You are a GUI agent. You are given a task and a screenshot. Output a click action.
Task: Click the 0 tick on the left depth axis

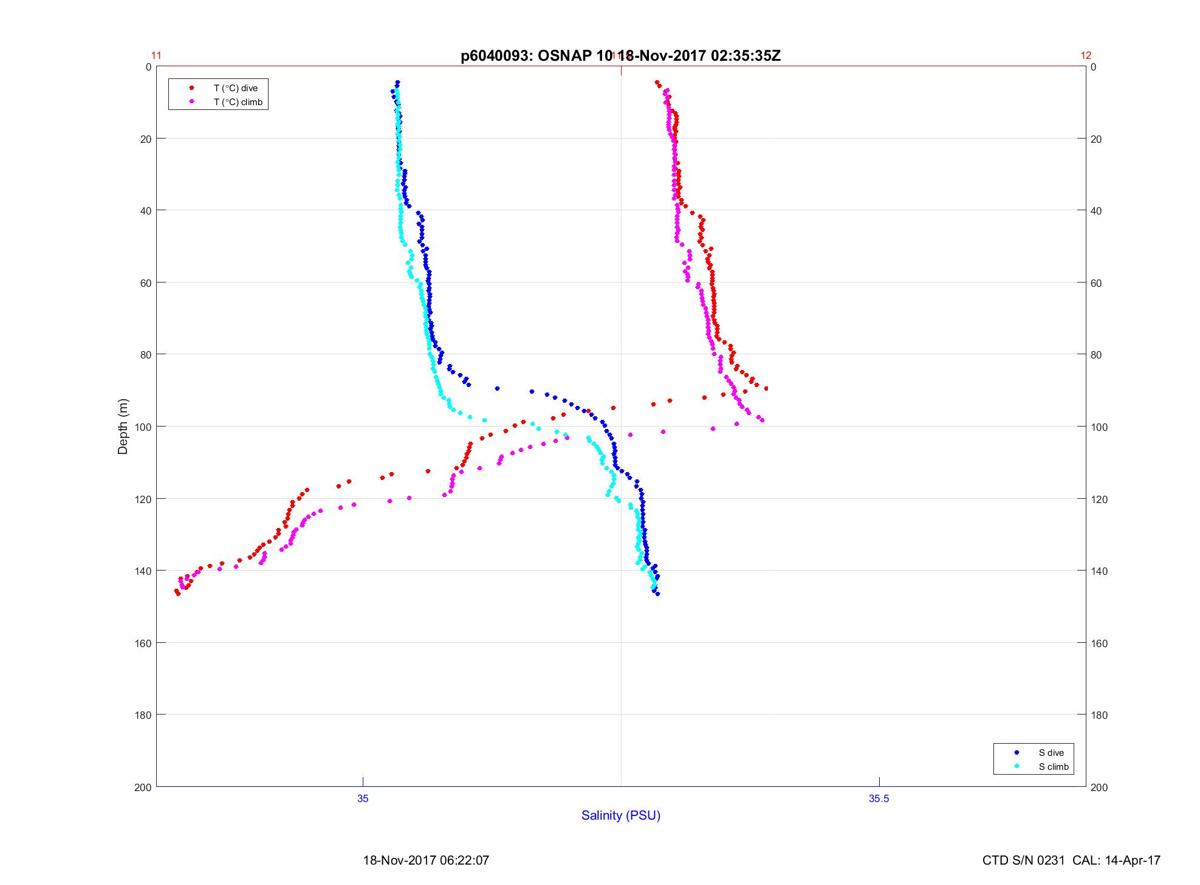coord(148,67)
